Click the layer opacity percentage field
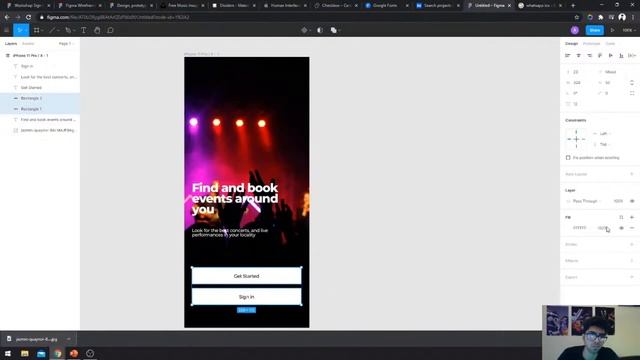The image size is (640, 360). pos(618,201)
